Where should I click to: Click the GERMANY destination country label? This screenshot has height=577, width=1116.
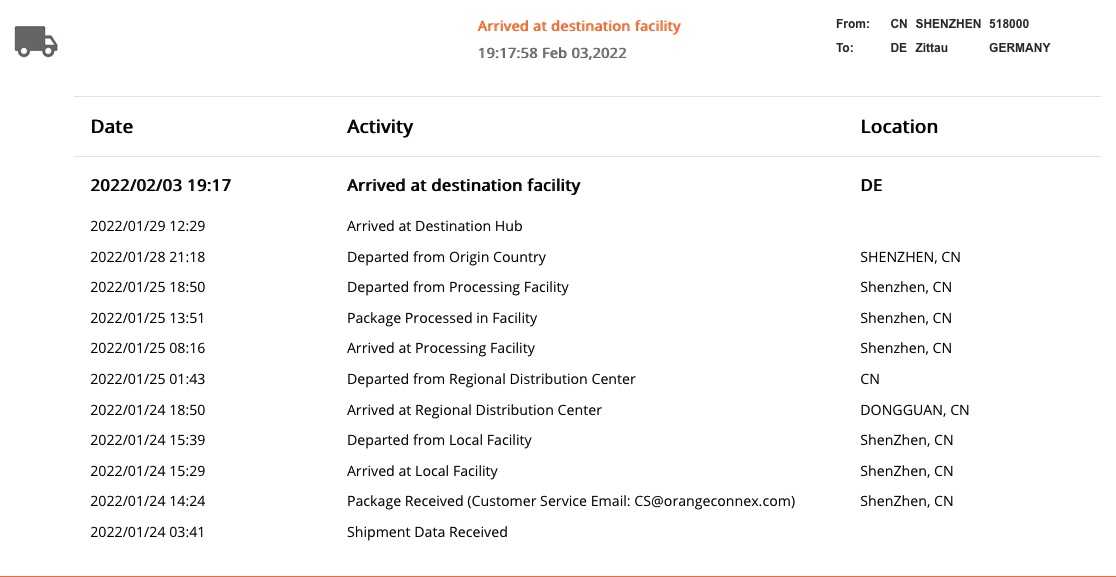[x=1020, y=48]
